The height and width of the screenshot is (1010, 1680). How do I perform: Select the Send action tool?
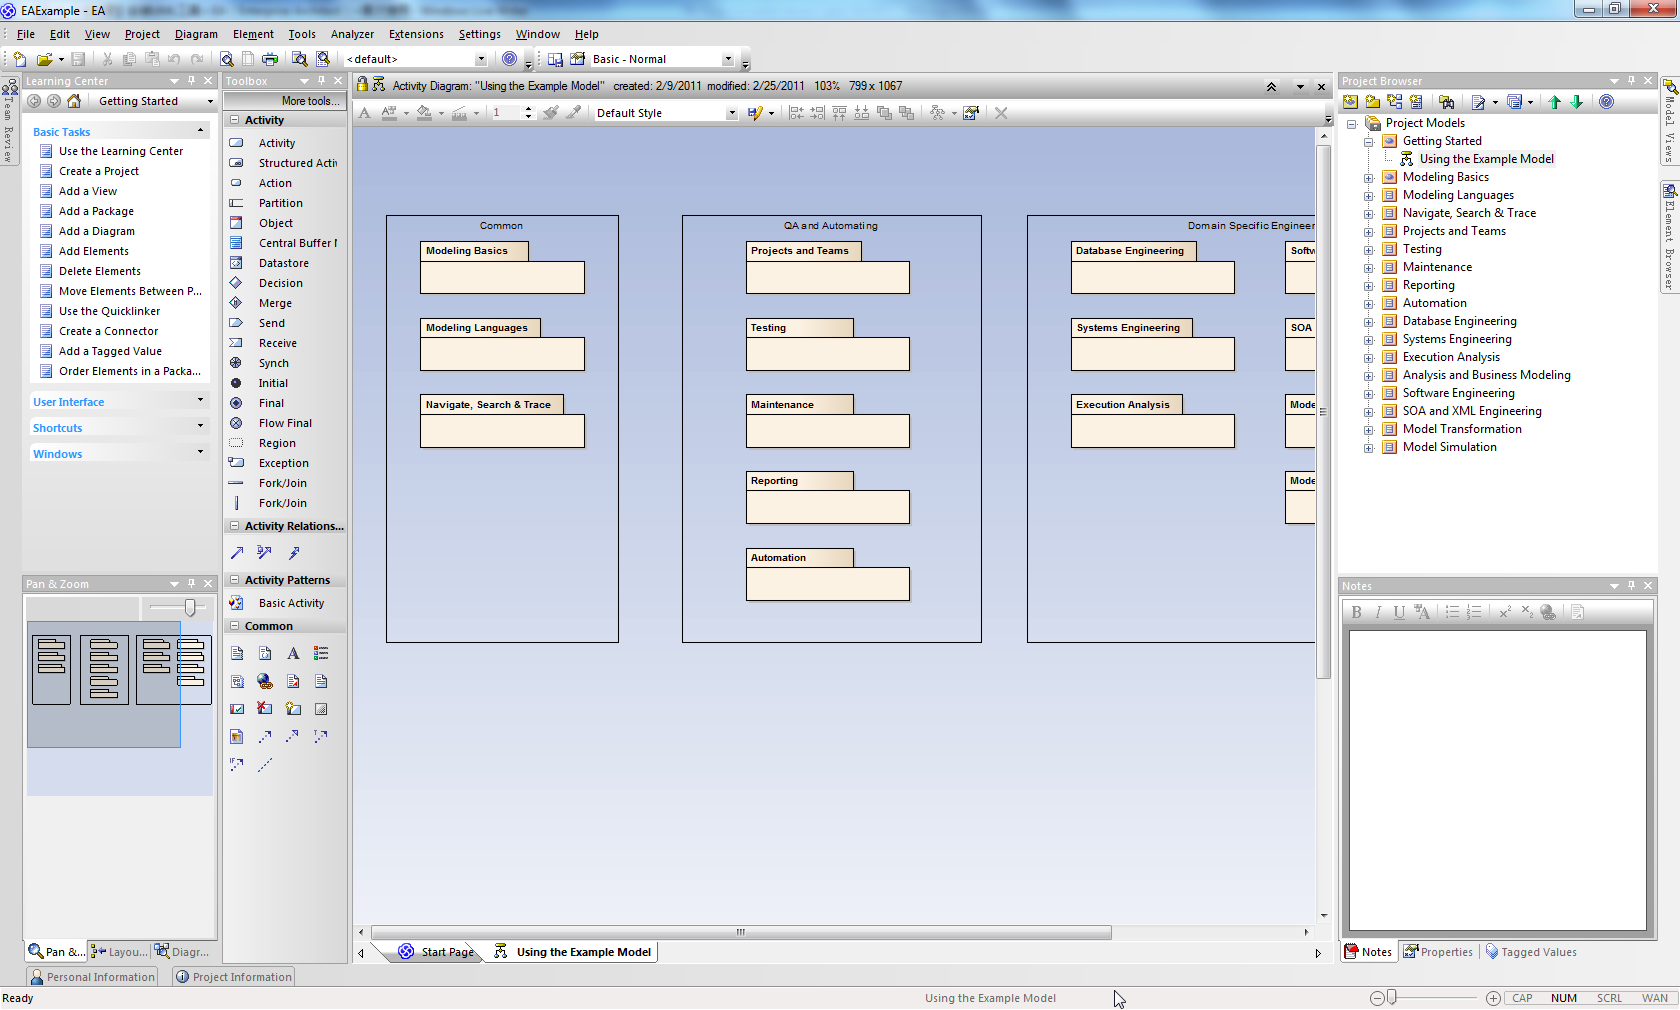(x=271, y=323)
